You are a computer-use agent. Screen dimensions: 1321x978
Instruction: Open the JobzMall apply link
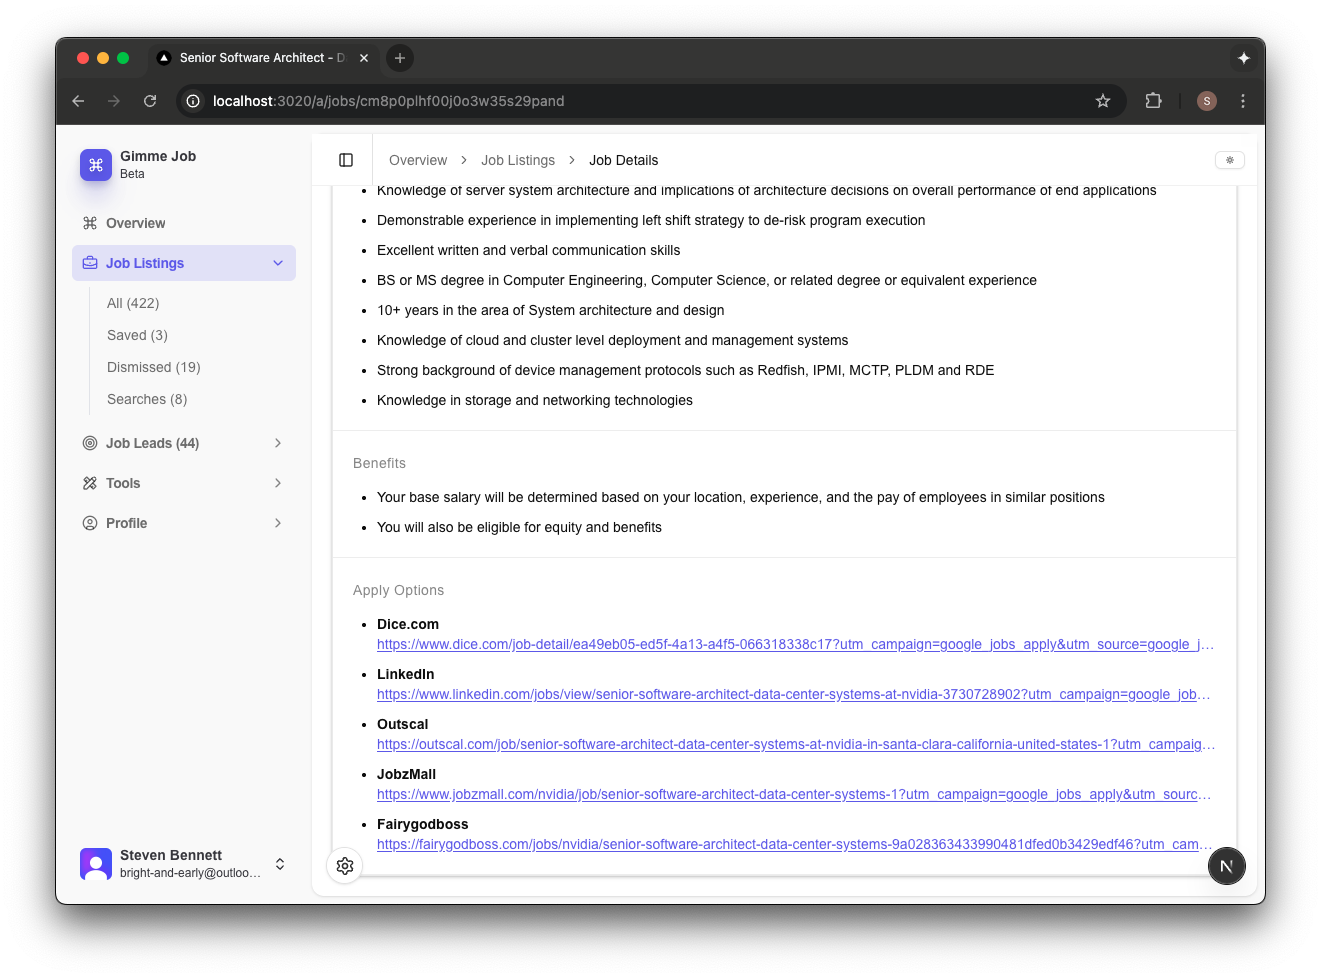794,795
